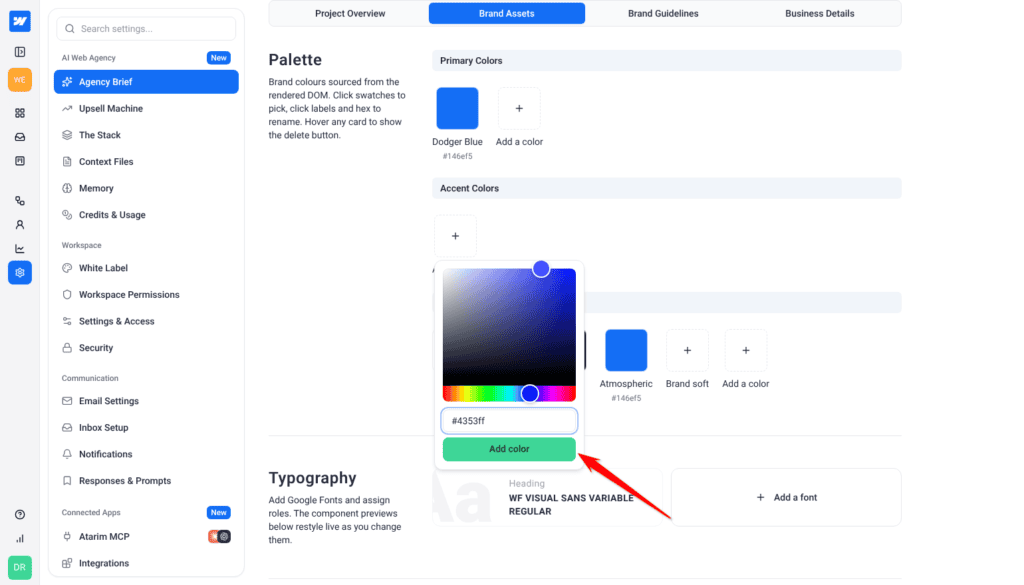Open Workspace Permissions page
The image size is (1024, 585).
click(x=146, y=294)
